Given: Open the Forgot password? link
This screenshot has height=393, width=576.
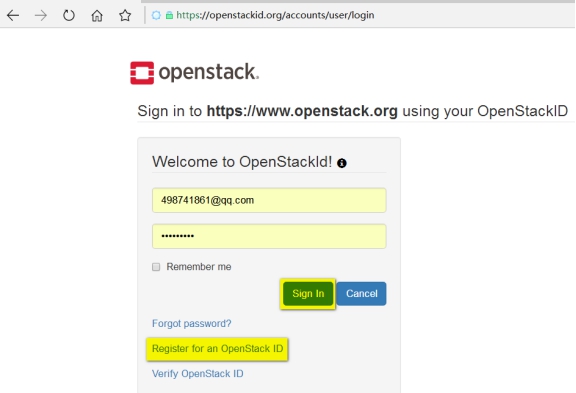Looking at the screenshot, I should [191, 324].
